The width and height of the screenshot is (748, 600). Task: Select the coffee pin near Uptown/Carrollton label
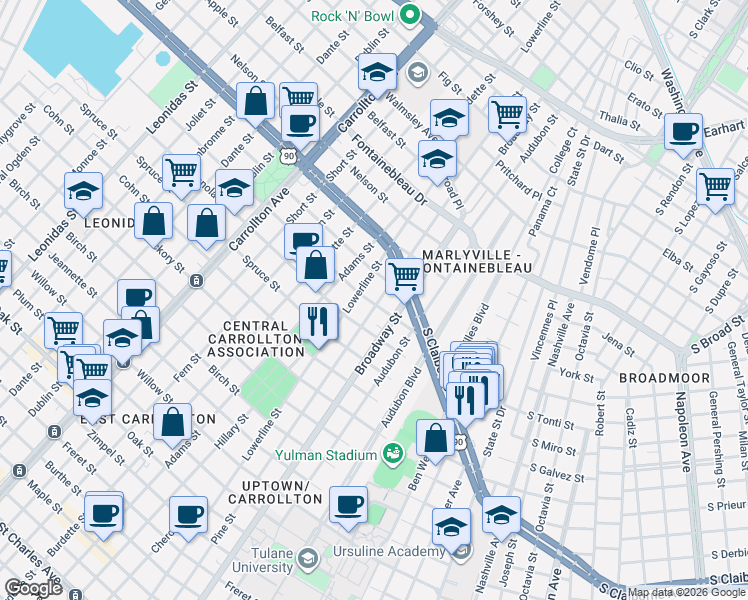click(x=348, y=505)
